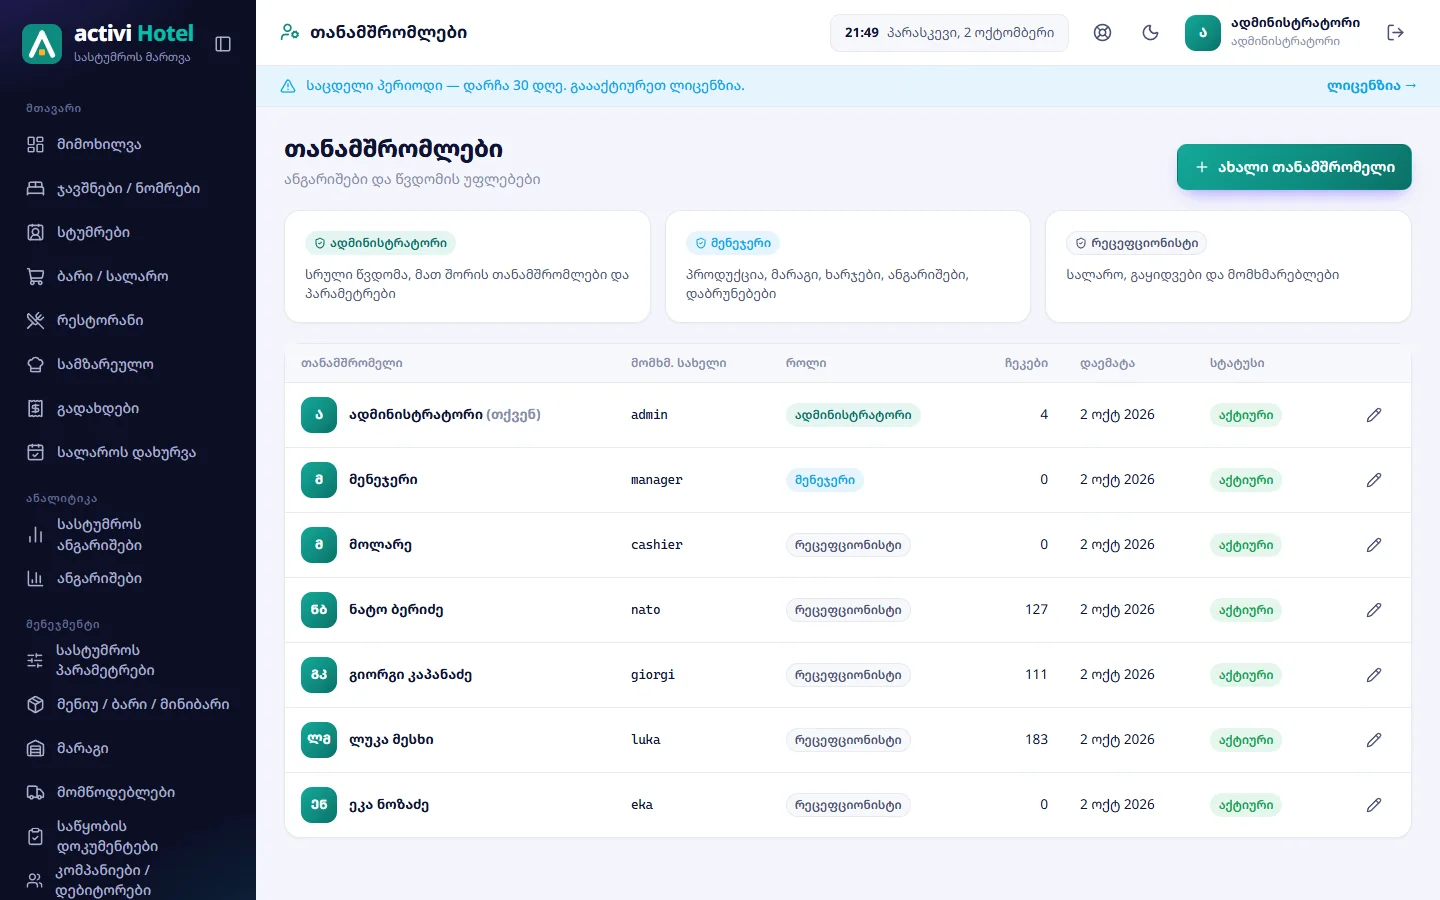Click the ლმ avatar for ლუკა მესხი
This screenshot has height=900, width=1440.
coord(319,740)
